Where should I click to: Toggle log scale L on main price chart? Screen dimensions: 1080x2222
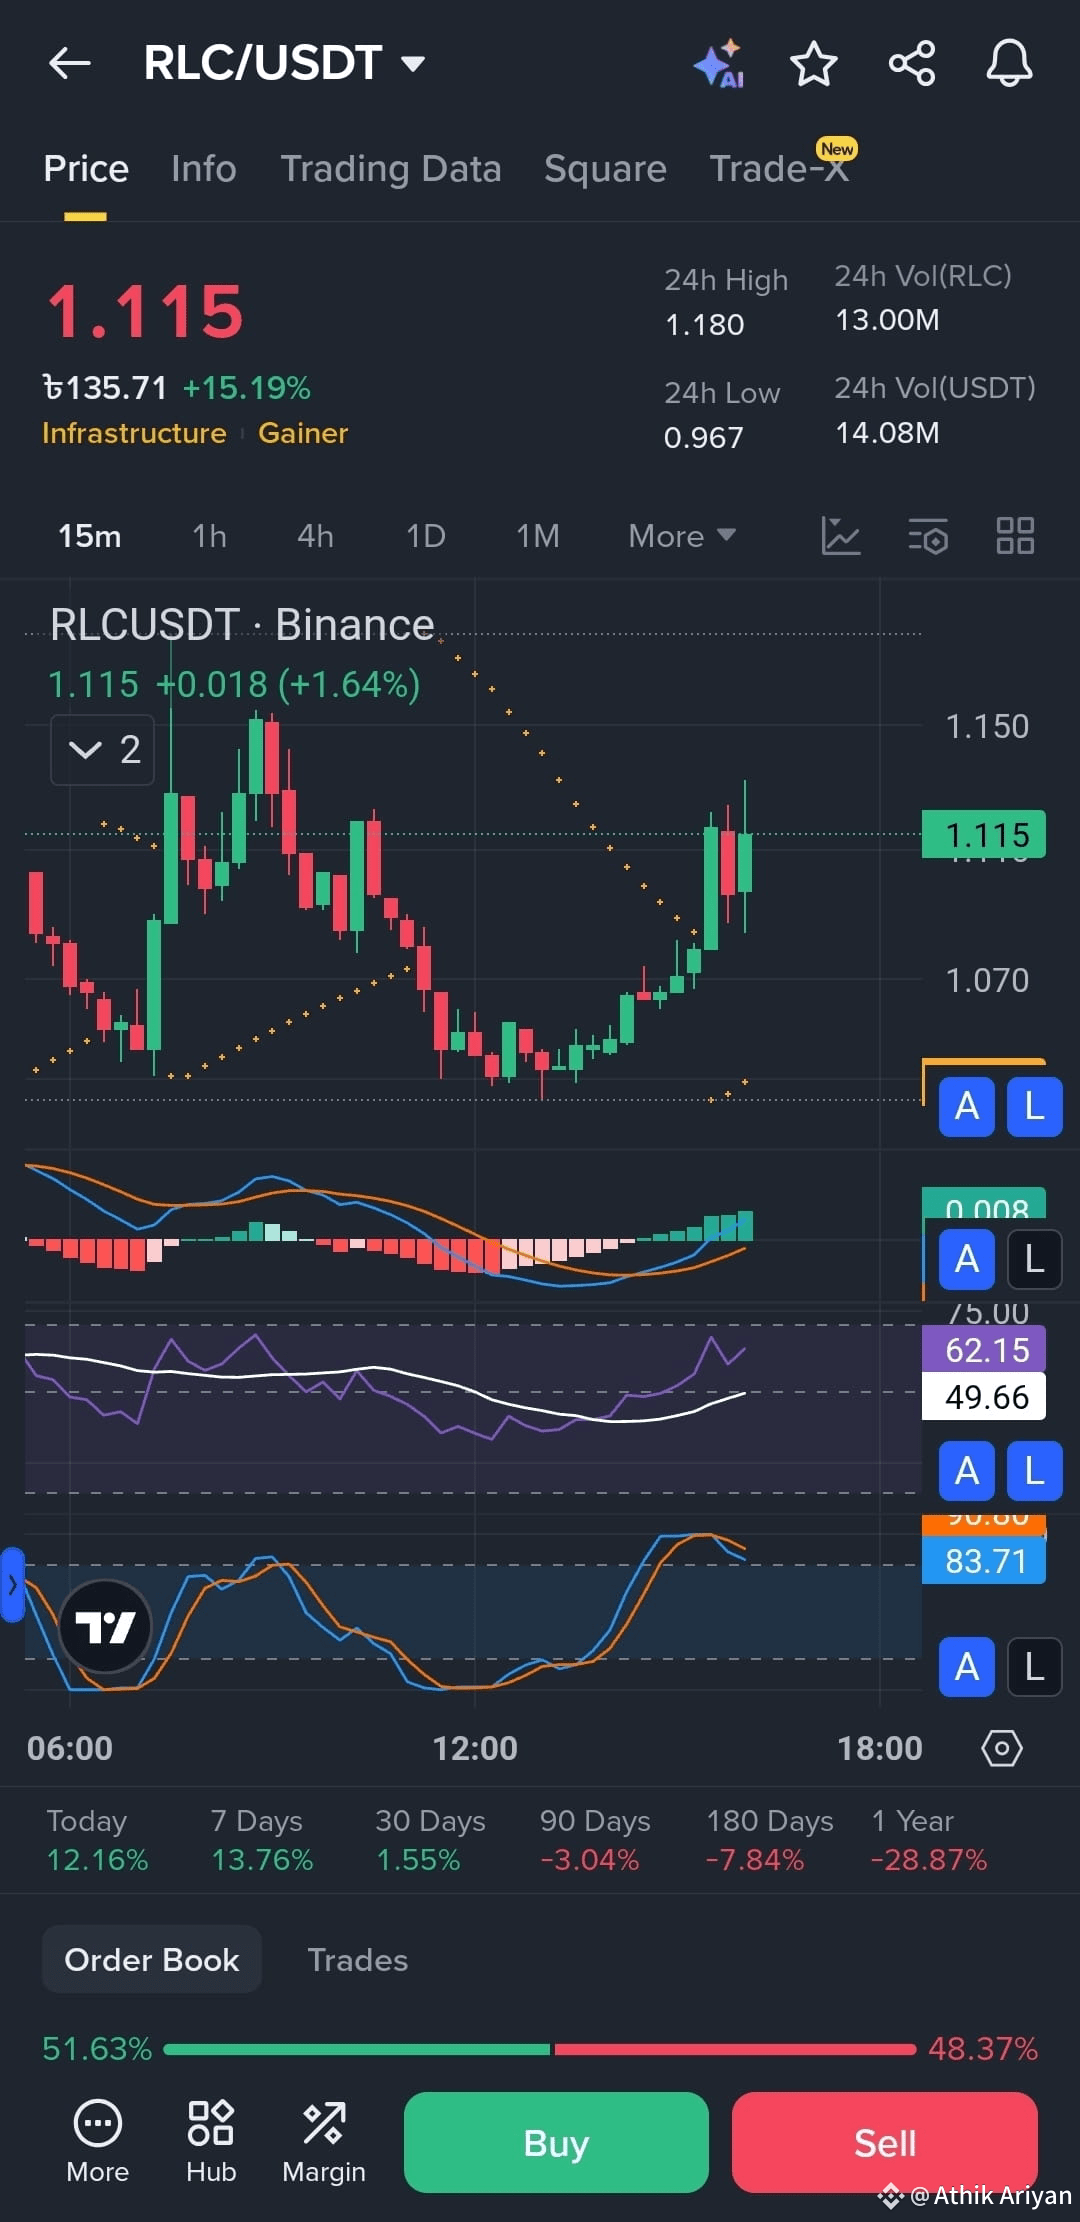point(1034,1106)
